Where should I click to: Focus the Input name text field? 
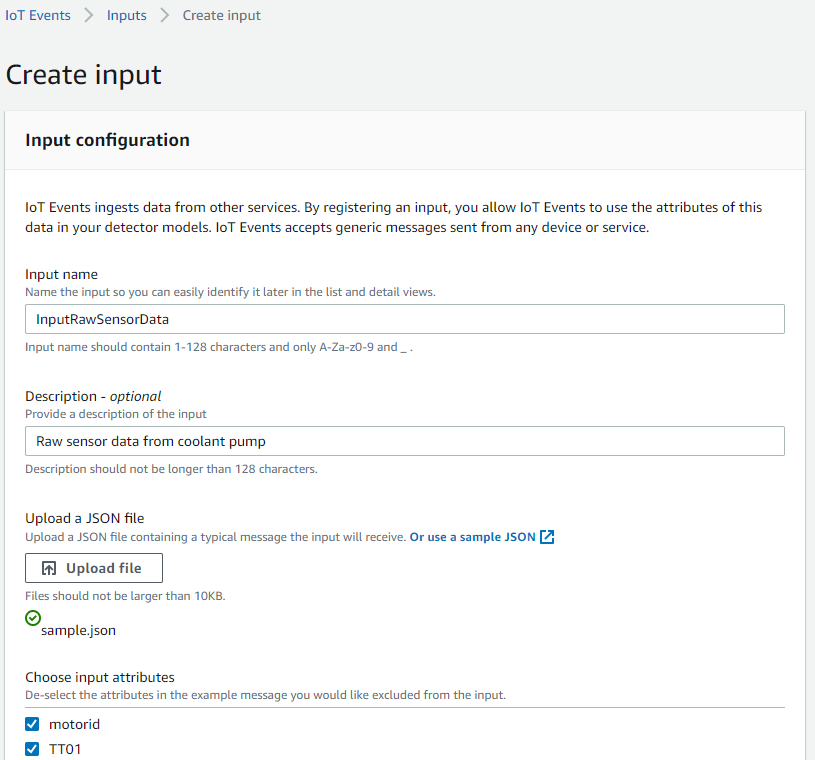coord(404,319)
